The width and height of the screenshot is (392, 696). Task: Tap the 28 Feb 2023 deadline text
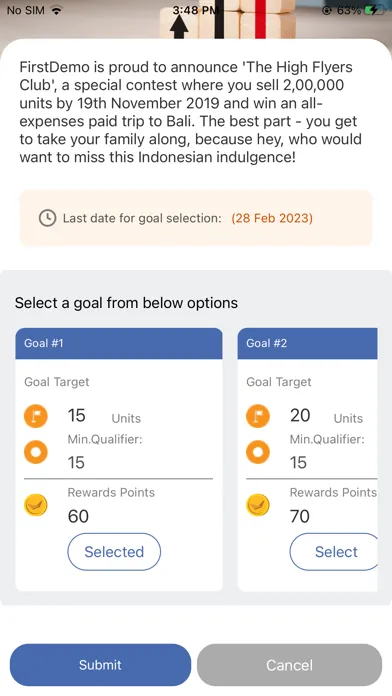[272, 218]
